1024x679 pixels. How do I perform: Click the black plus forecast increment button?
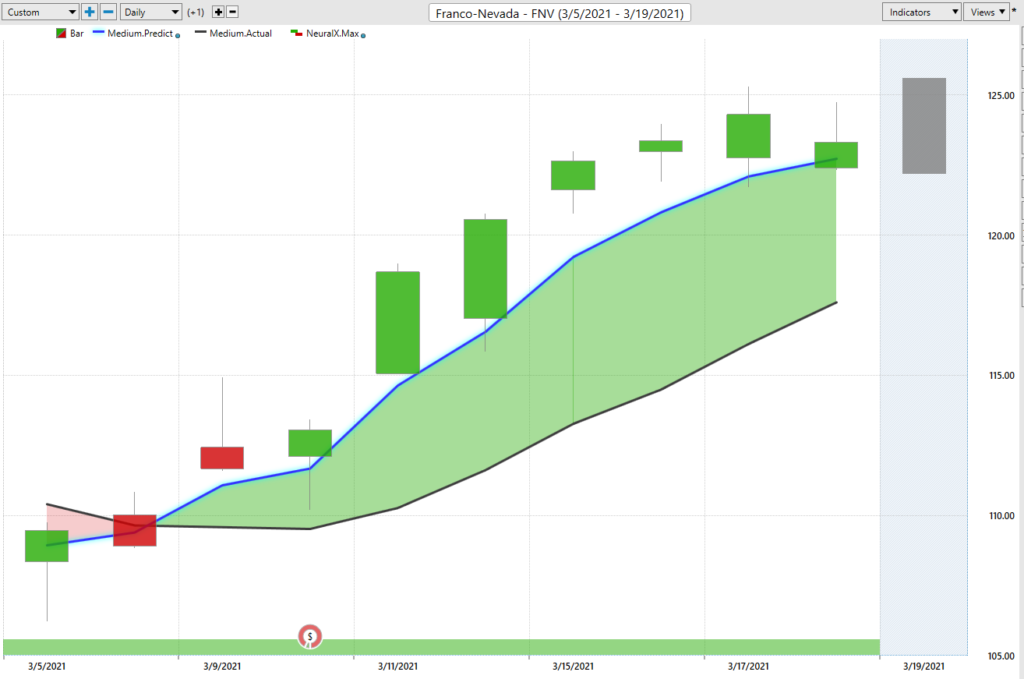[x=218, y=12]
